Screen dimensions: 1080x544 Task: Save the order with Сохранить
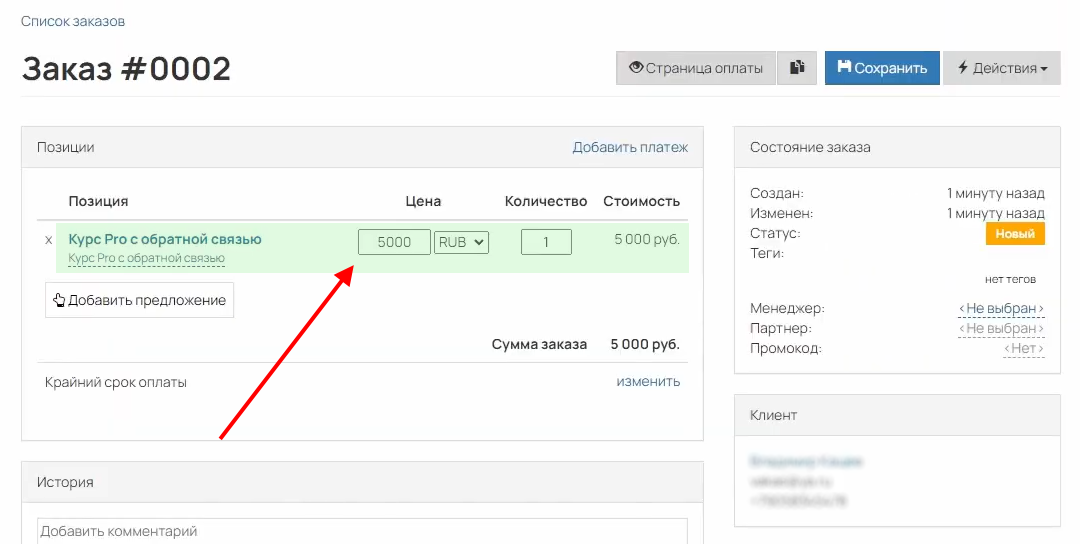coord(882,68)
